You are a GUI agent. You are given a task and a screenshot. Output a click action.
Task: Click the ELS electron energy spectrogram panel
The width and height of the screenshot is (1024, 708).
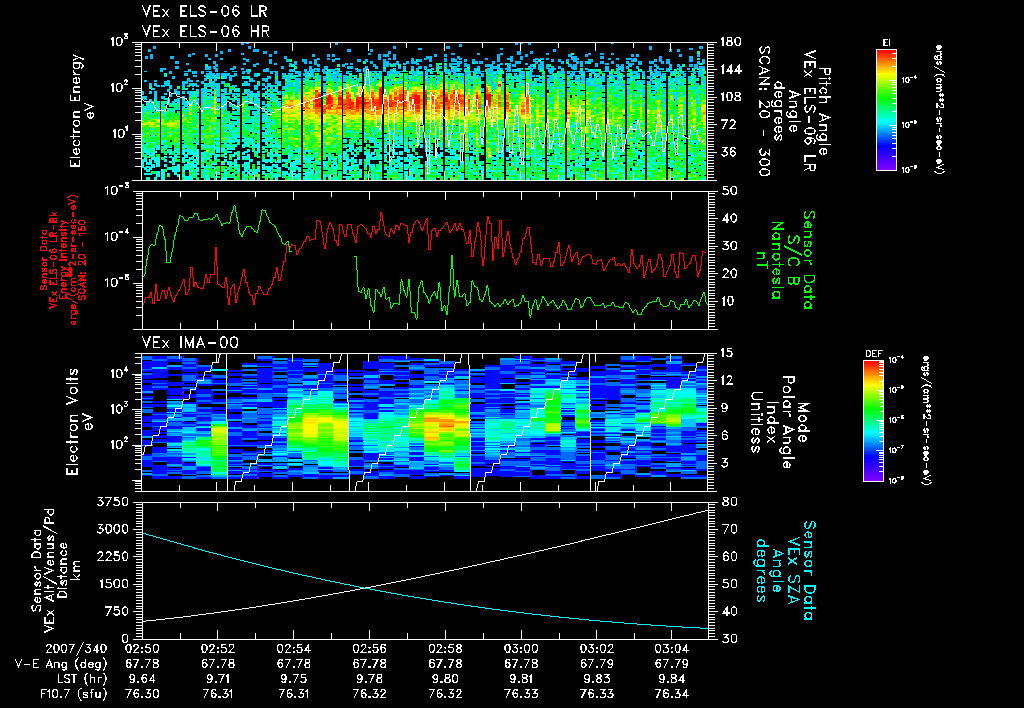click(424, 111)
